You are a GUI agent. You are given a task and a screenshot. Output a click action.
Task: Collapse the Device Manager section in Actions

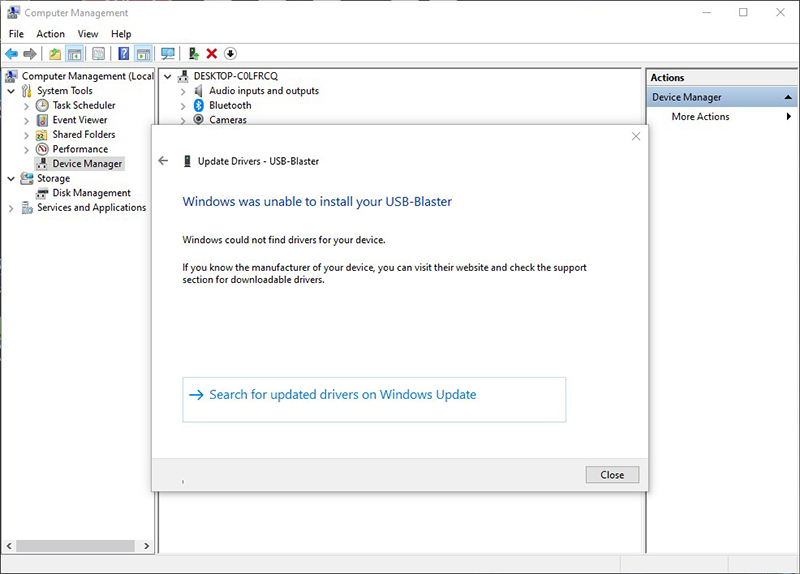coord(789,97)
